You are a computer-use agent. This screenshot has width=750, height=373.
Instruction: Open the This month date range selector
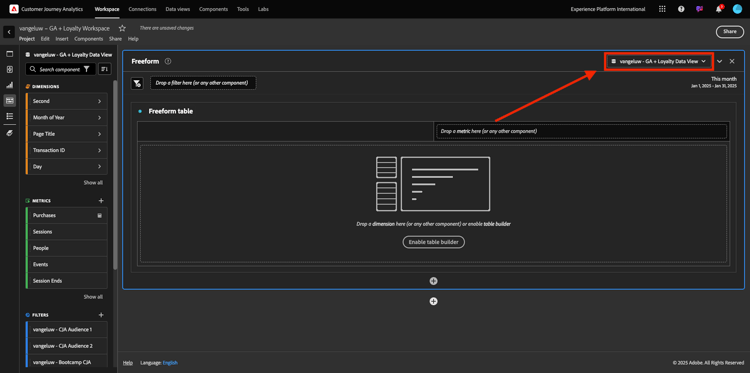click(x=714, y=82)
